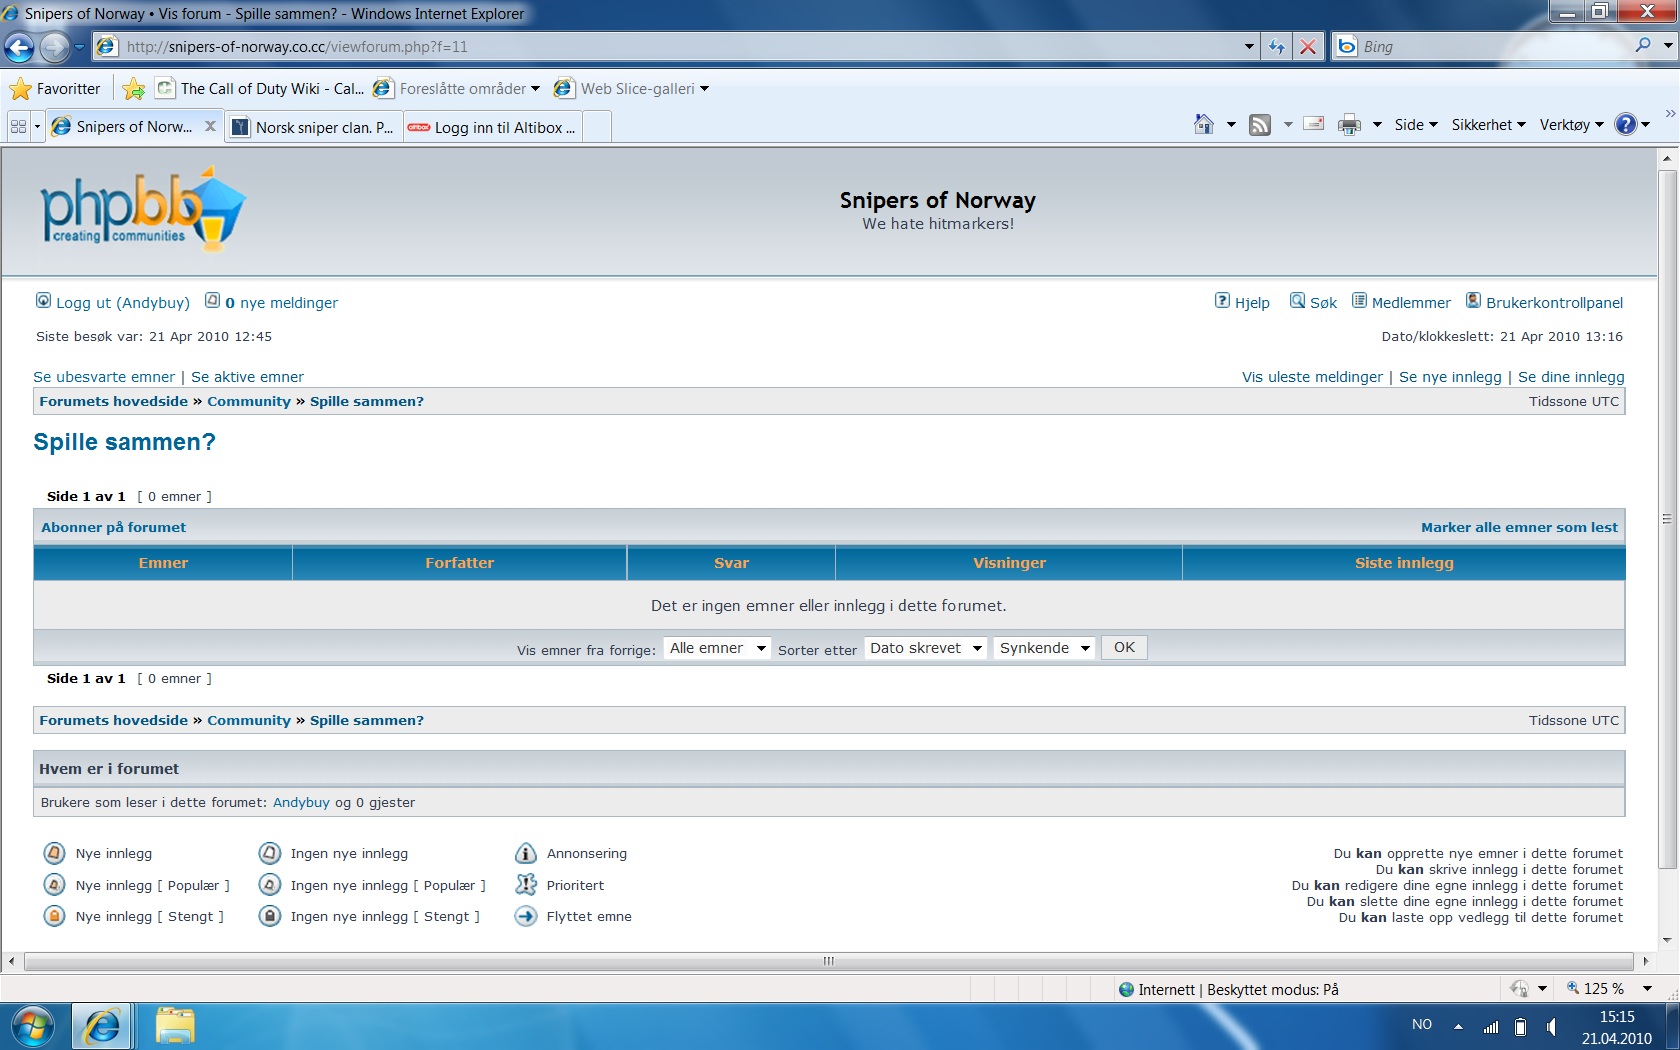Click the RSS feeds icon
Viewport: 1680px width, 1050px height.
pos(1260,124)
